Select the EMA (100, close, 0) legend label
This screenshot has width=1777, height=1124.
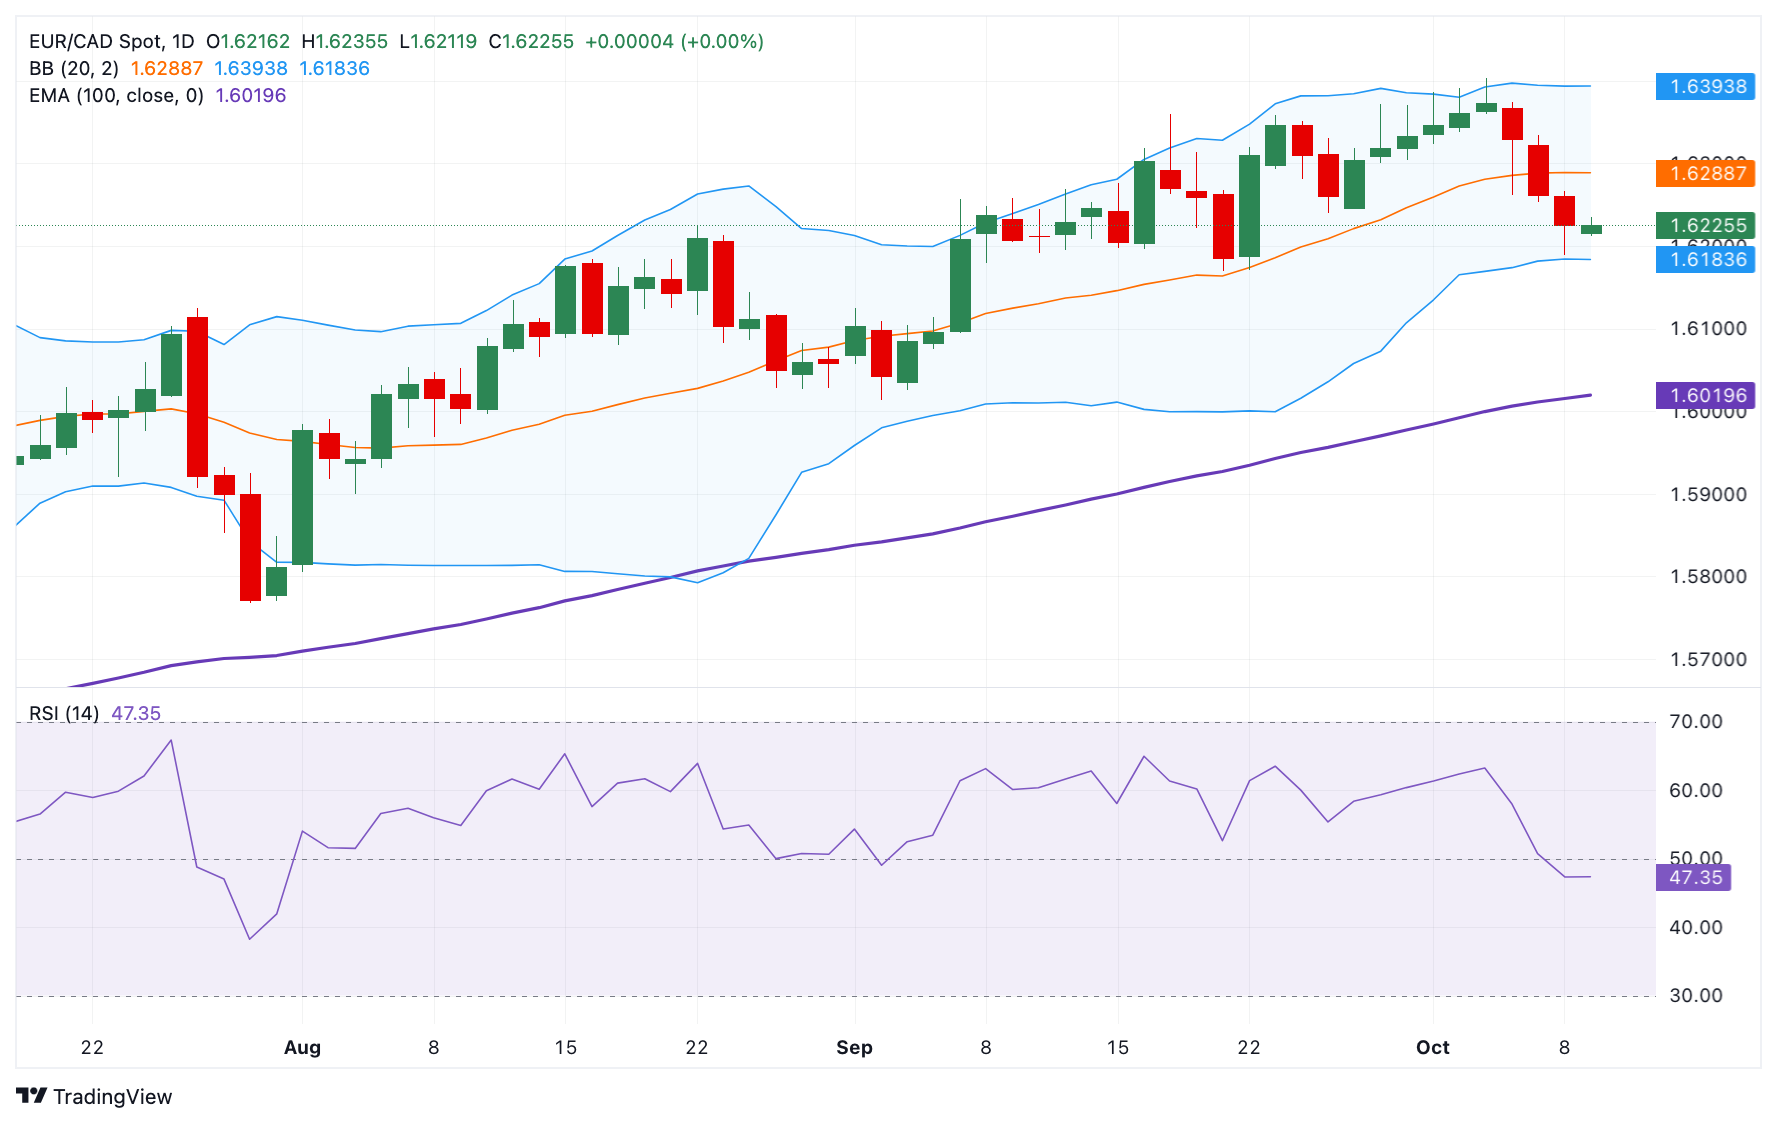pos(116,95)
